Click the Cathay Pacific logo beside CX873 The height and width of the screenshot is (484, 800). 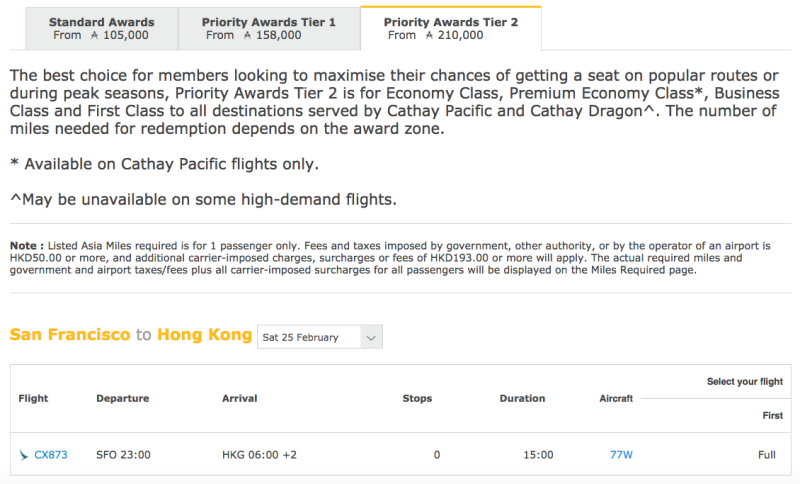tap(23, 455)
